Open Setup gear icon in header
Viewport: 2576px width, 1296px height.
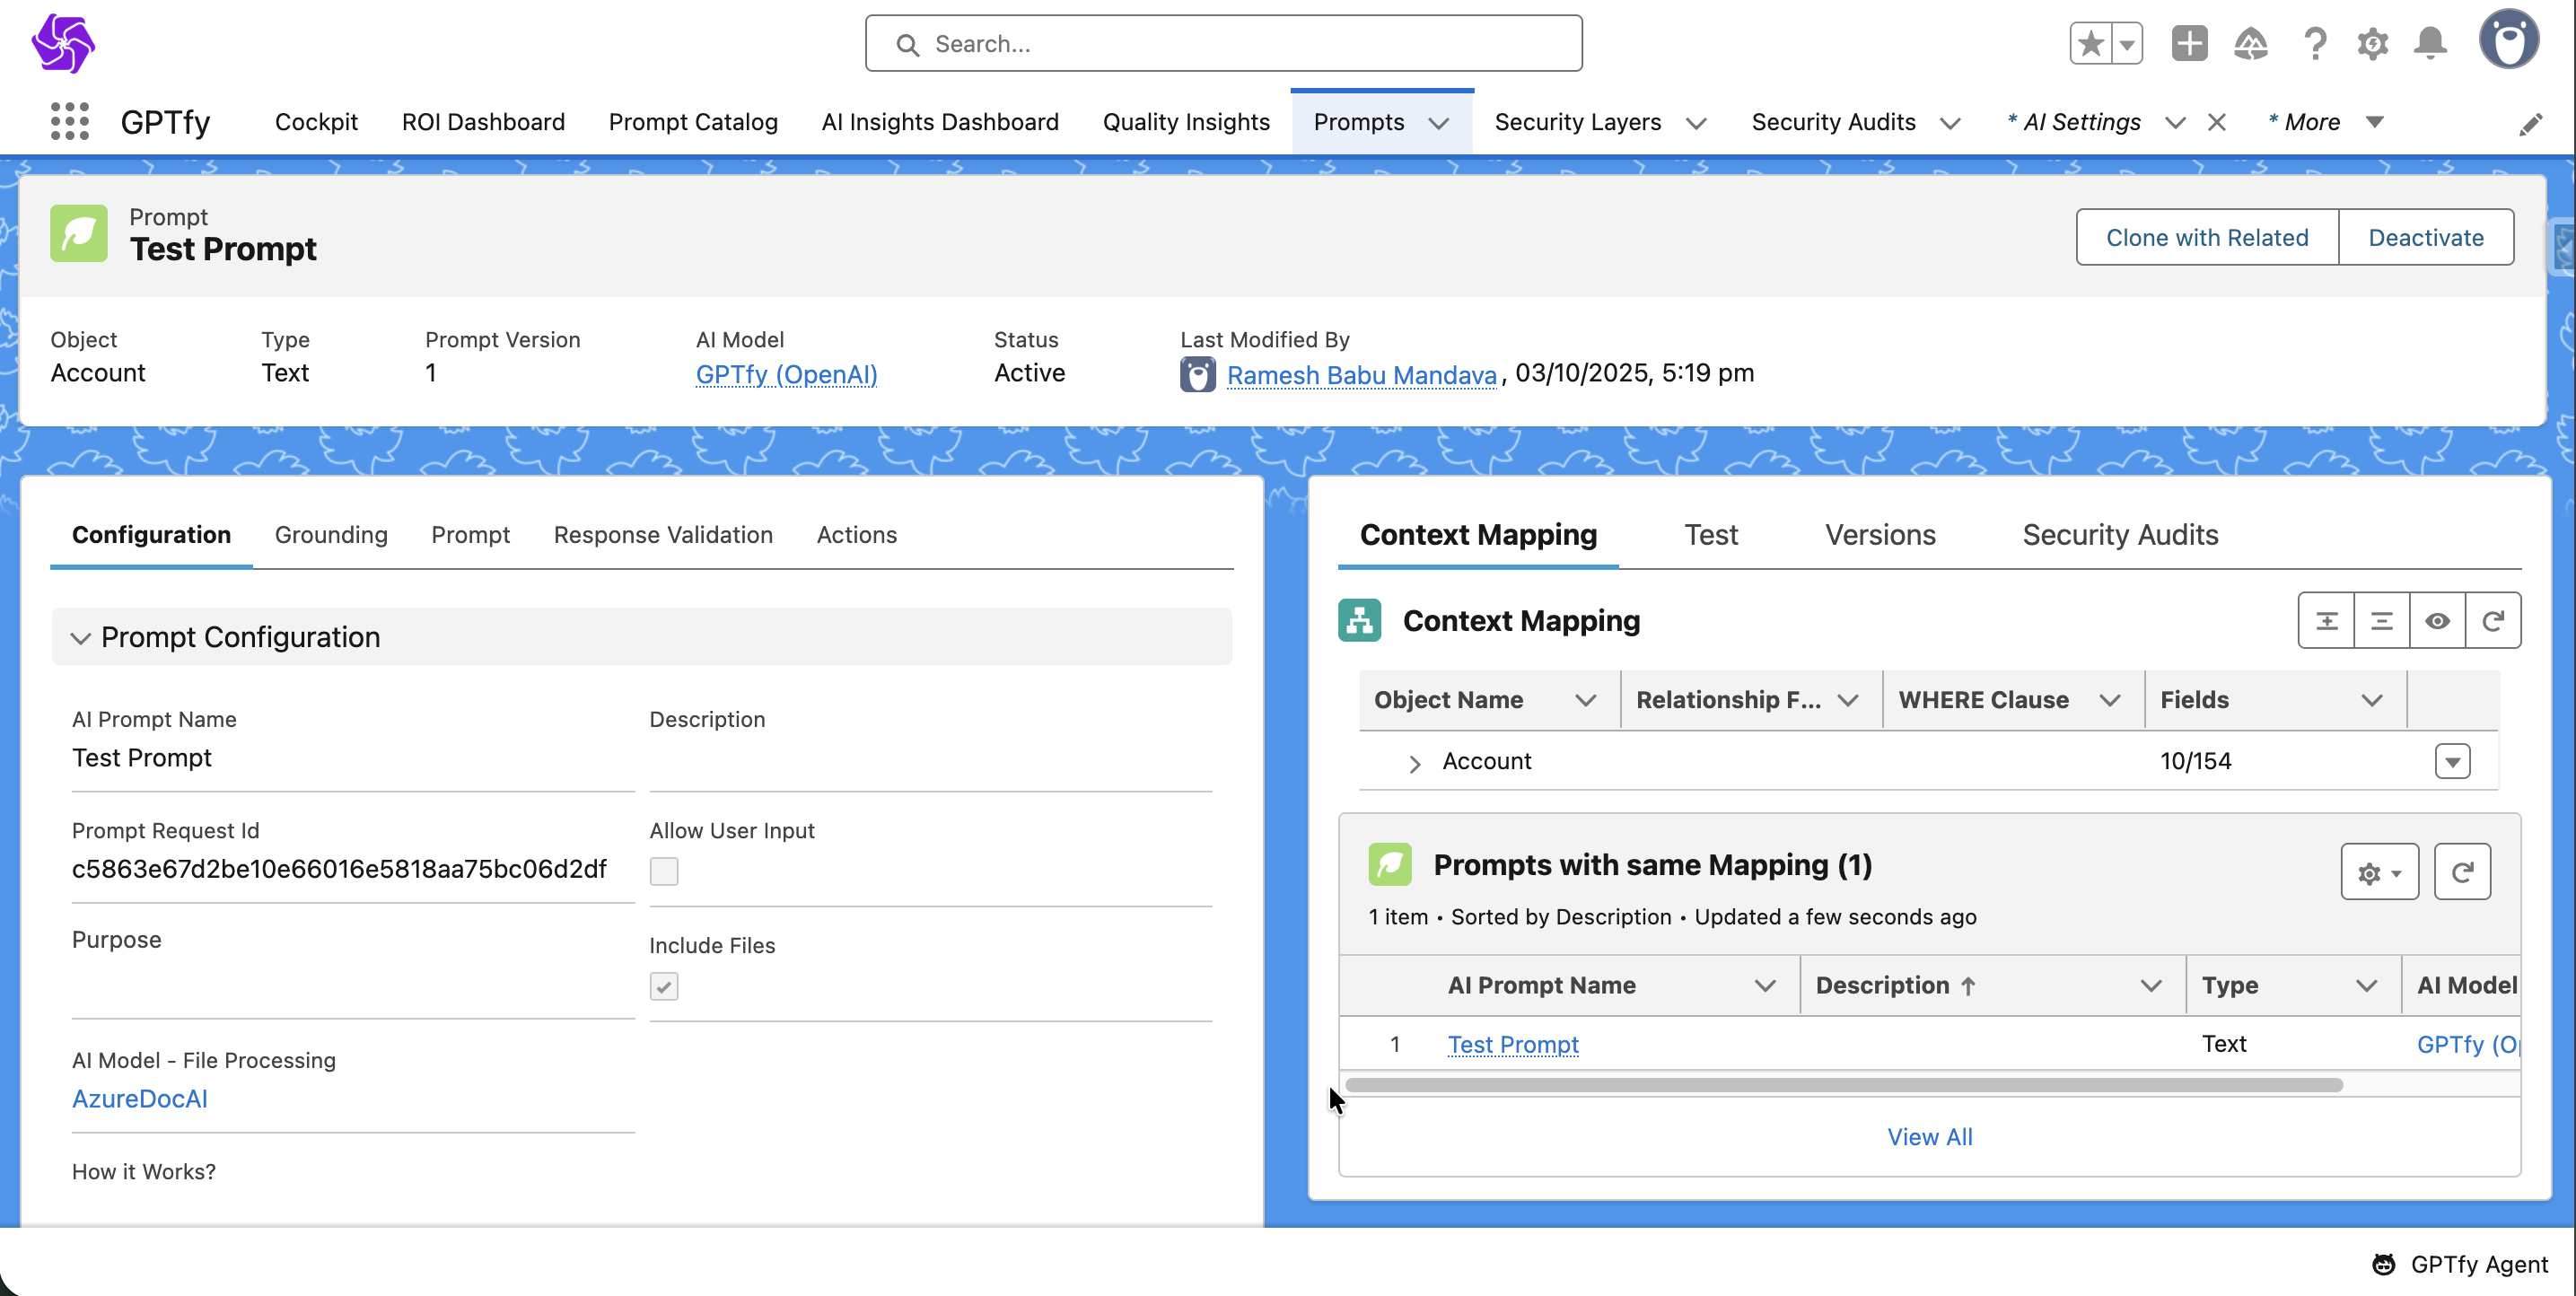(2372, 43)
